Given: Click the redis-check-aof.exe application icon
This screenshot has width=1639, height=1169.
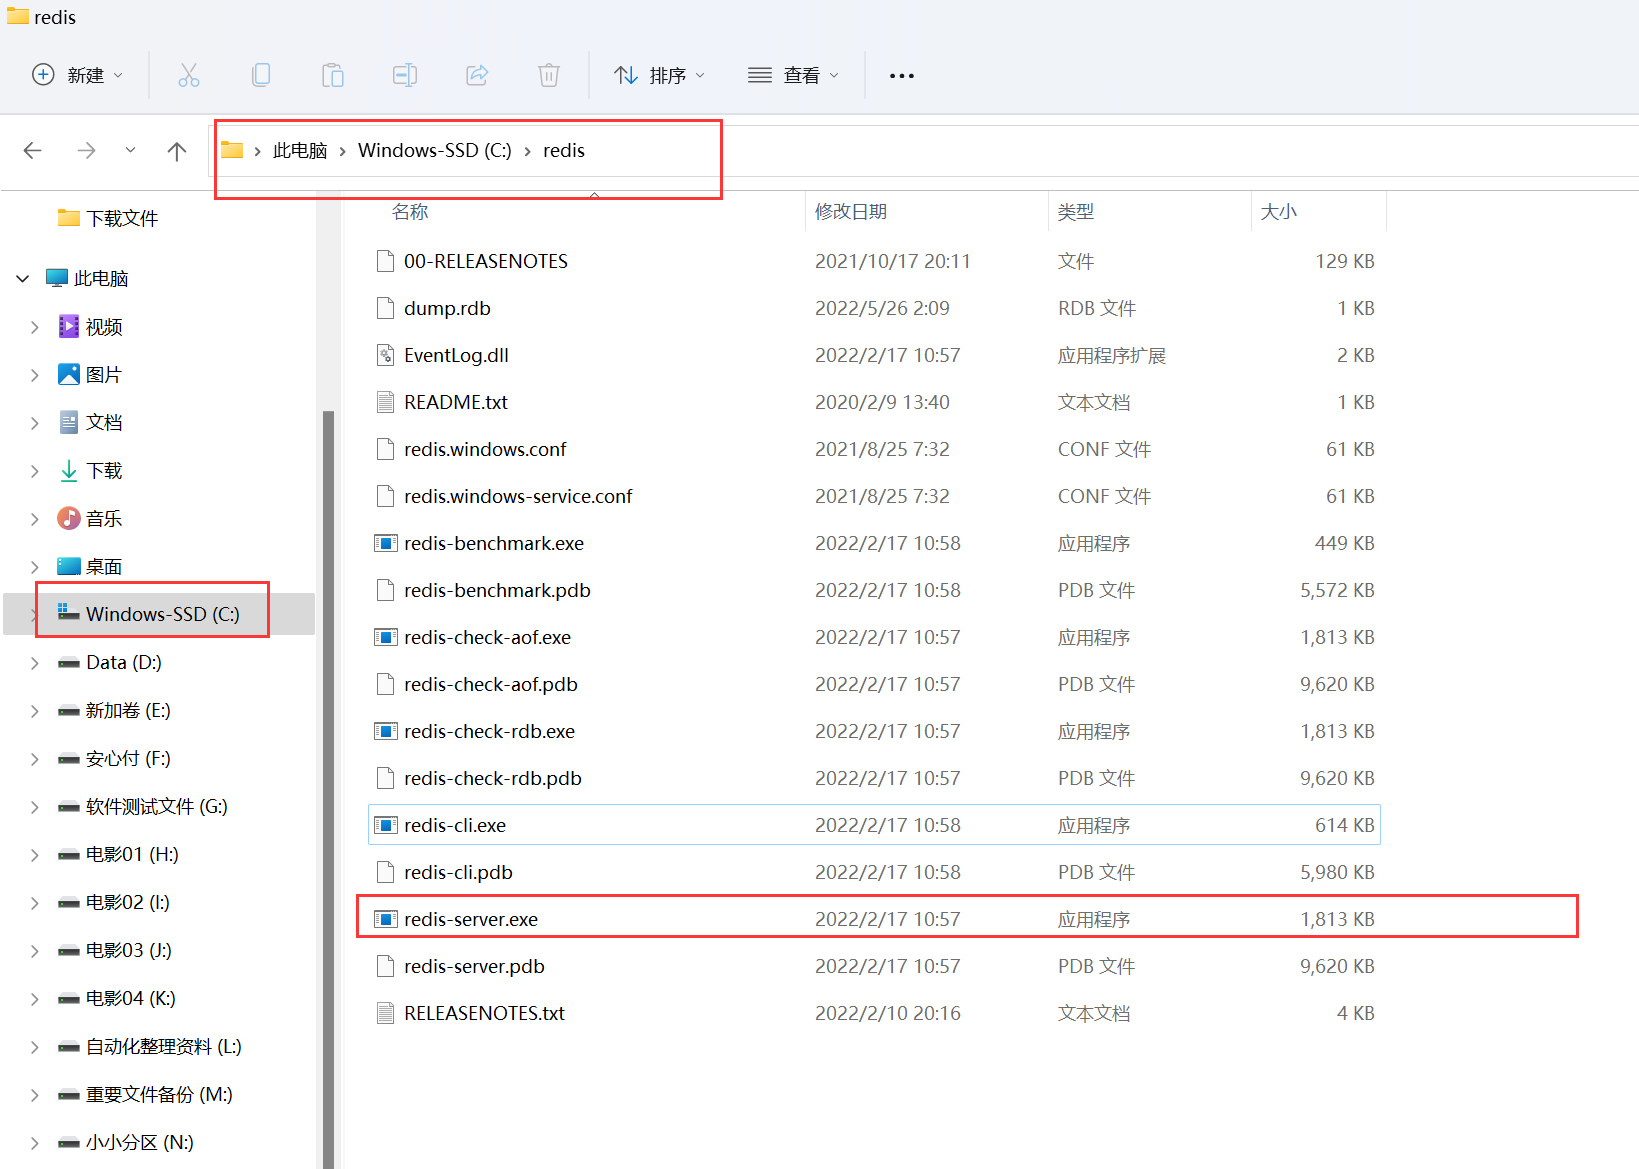Looking at the screenshot, I should [385, 637].
